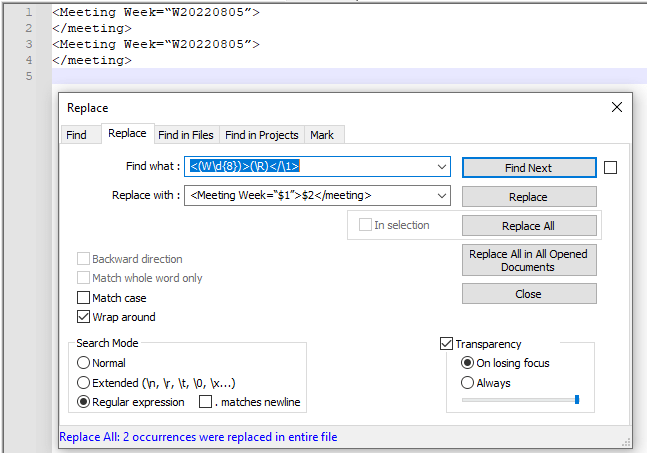Uncheck the Transparency checkbox
The width and height of the screenshot is (647, 453).
pyautogui.click(x=446, y=343)
